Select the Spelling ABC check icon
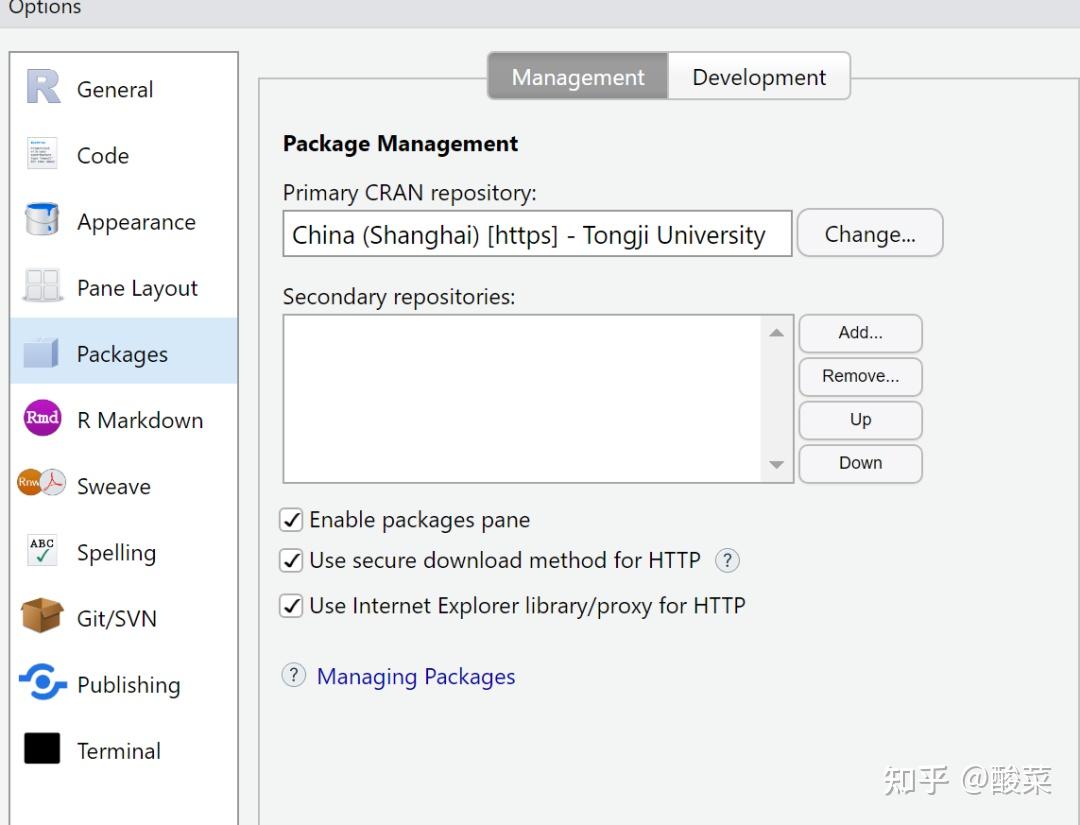The height and width of the screenshot is (825, 1080). (x=43, y=551)
